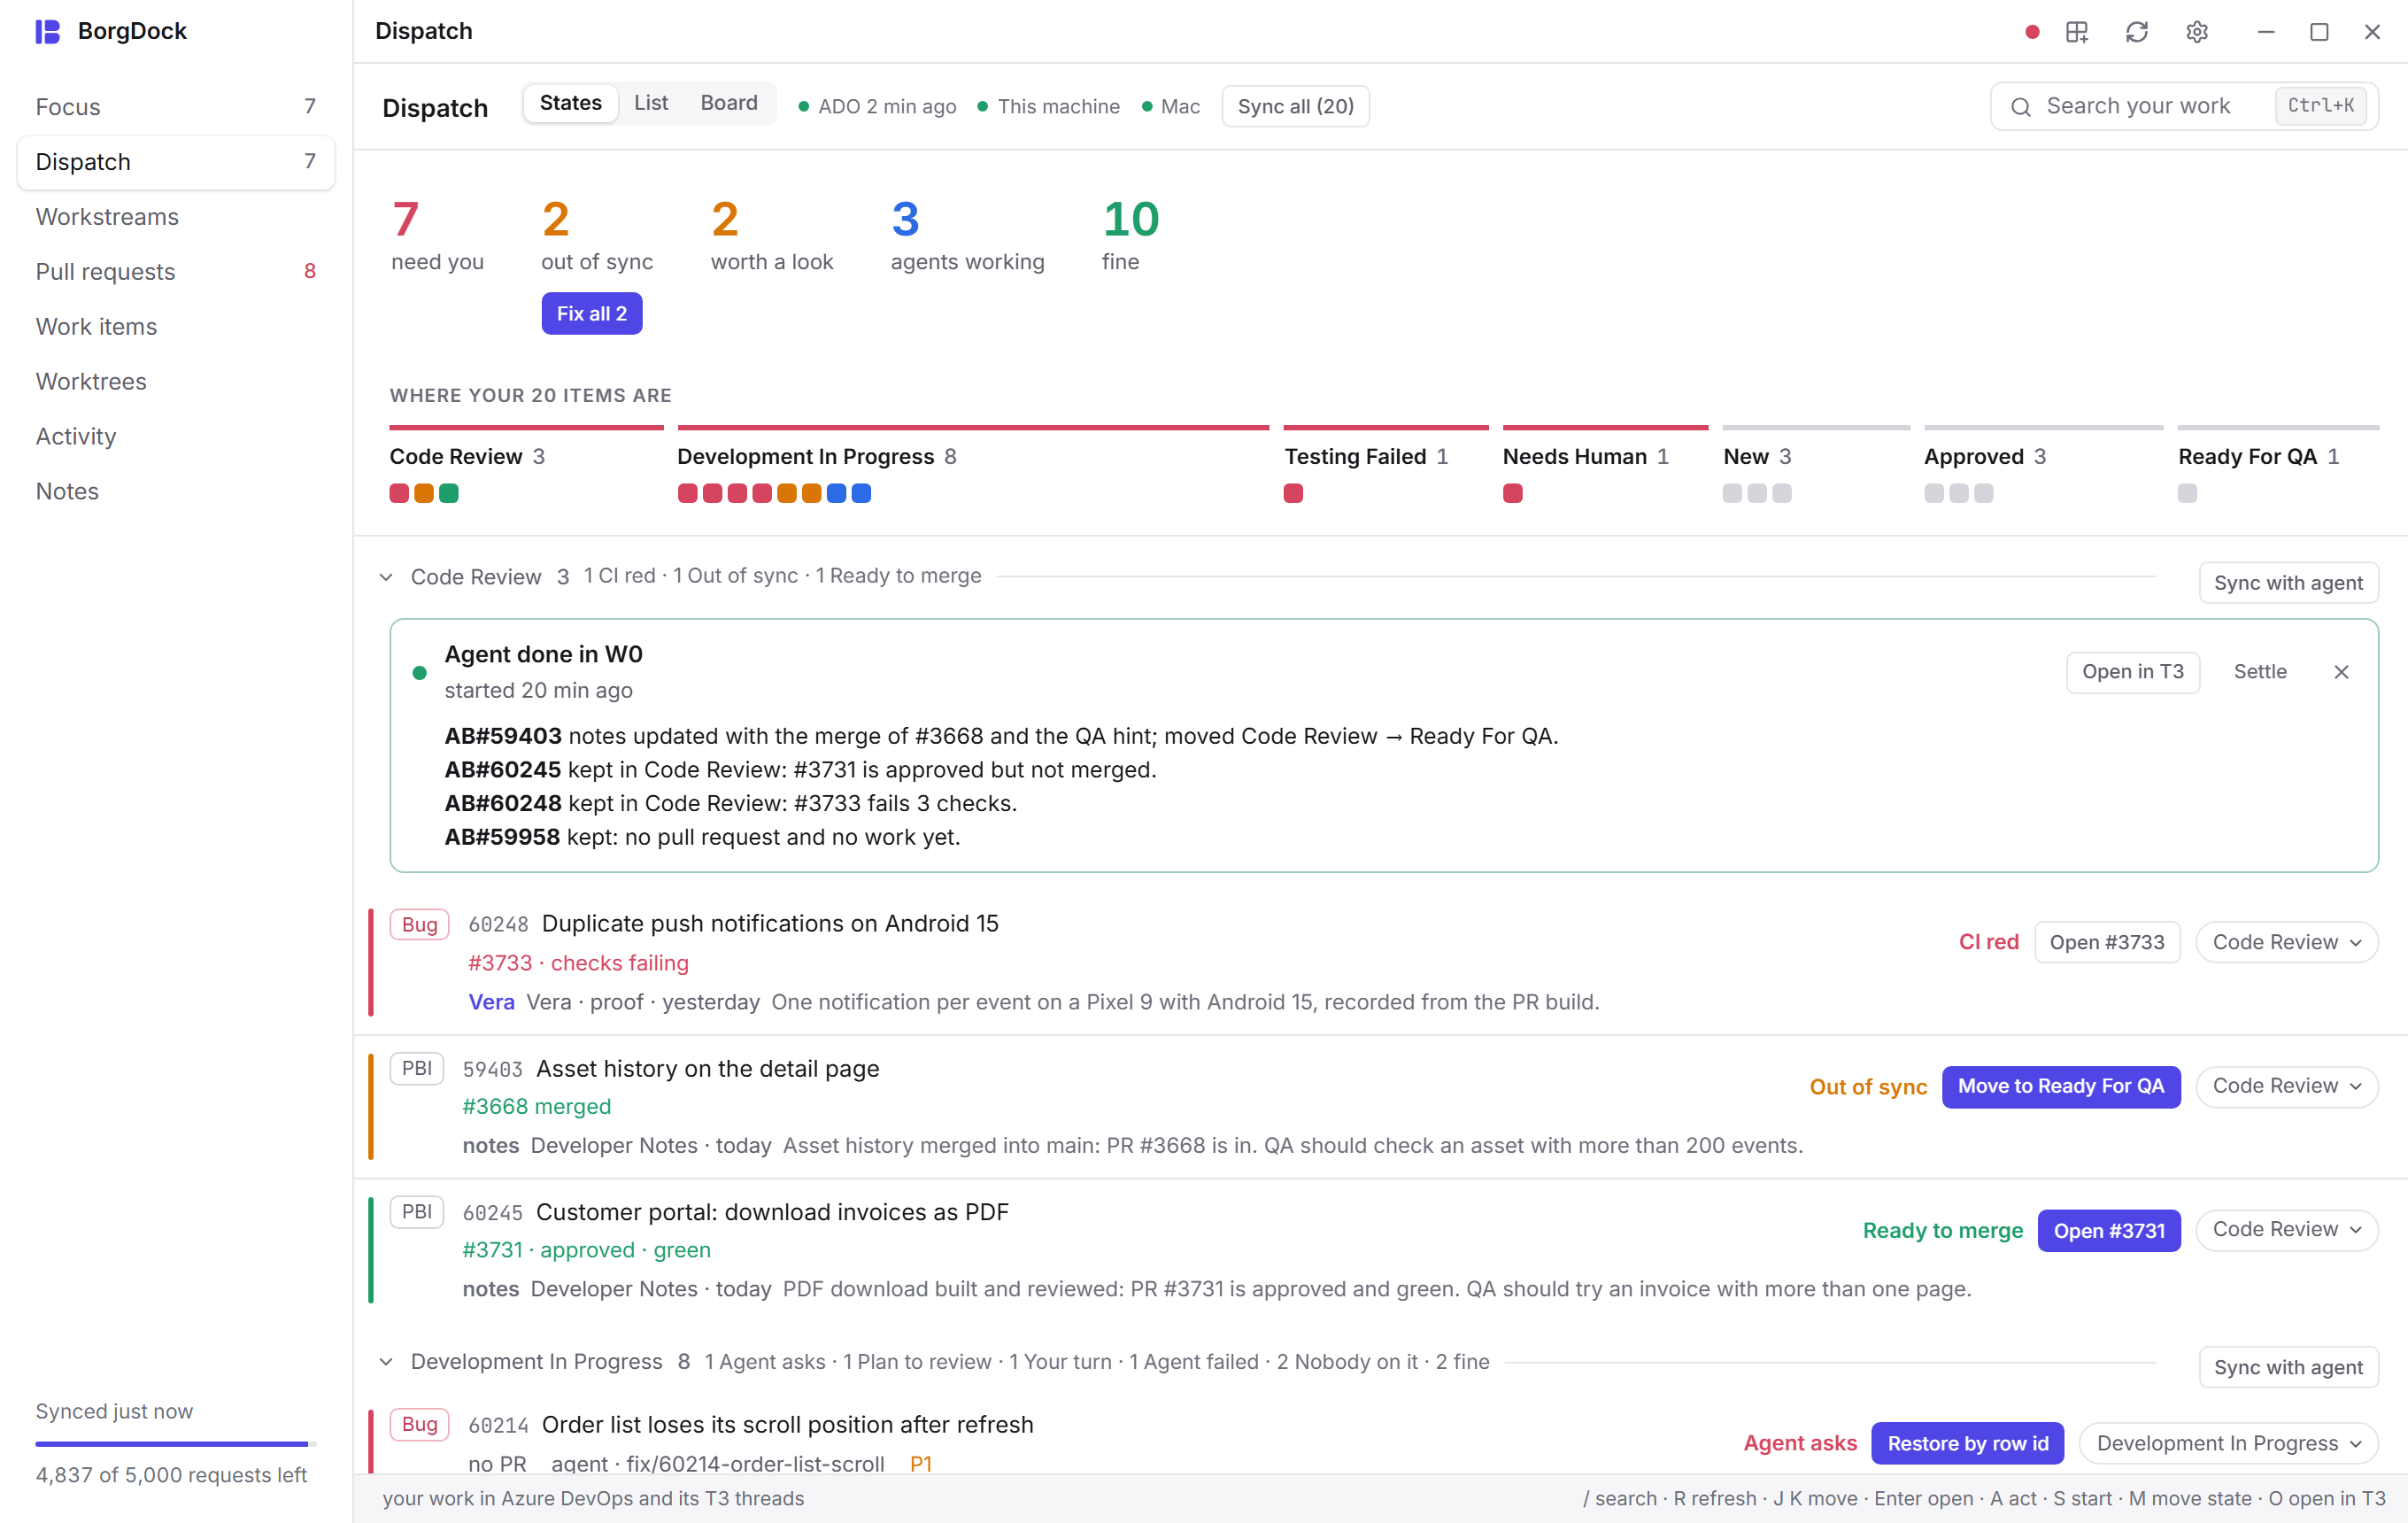Click the requests-left progress bar
Viewport: 2408px width, 1523px height.
coord(176,1444)
